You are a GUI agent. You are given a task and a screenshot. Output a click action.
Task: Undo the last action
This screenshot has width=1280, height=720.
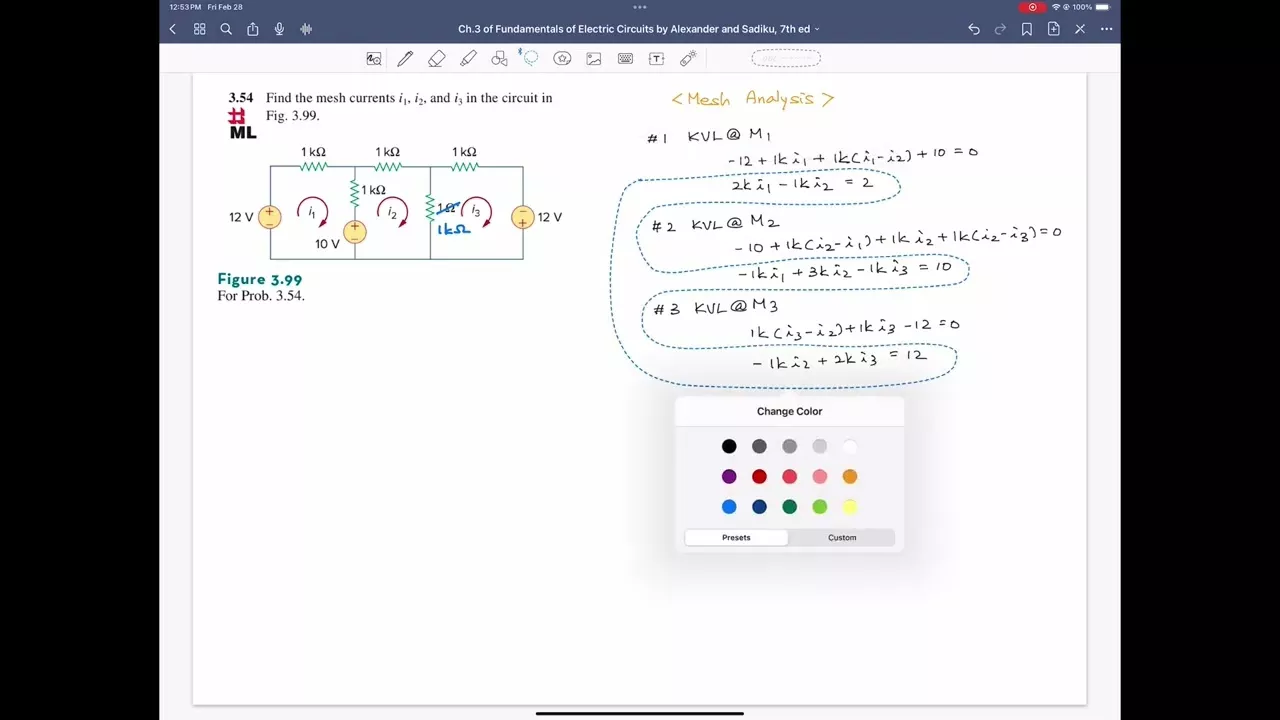[x=974, y=29]
